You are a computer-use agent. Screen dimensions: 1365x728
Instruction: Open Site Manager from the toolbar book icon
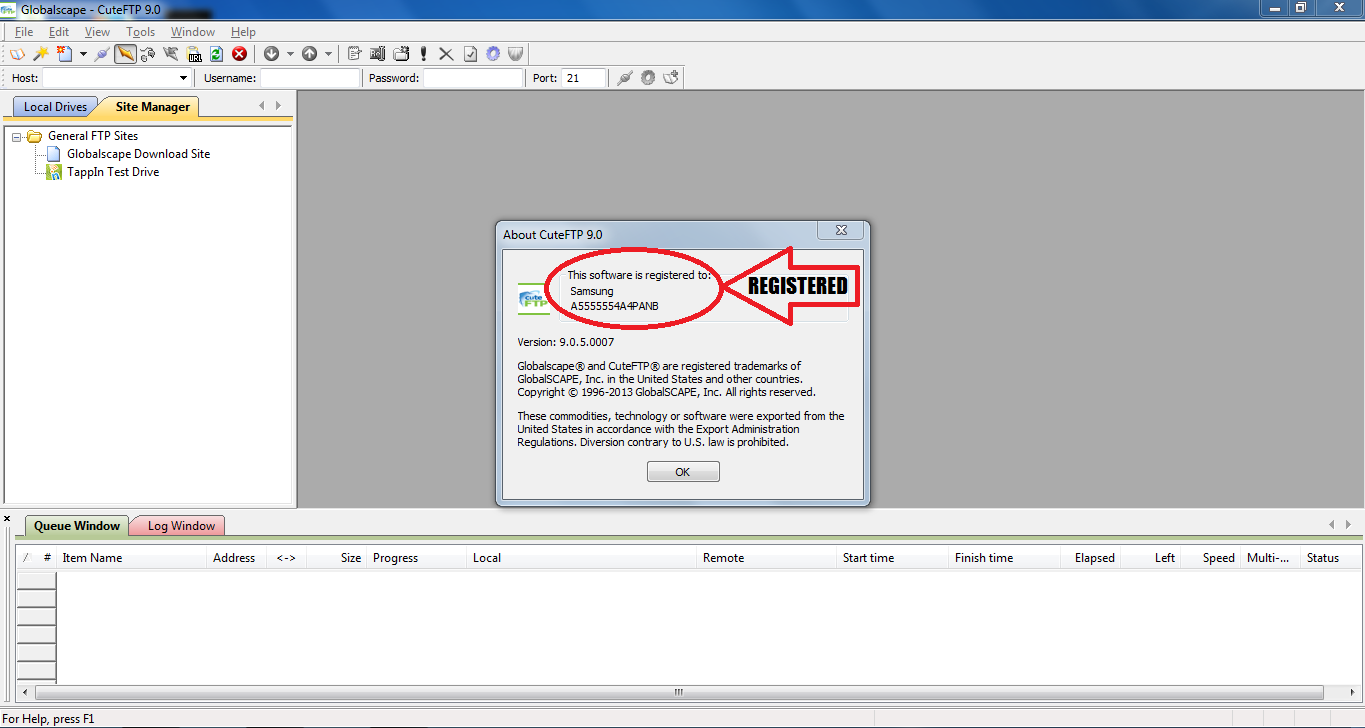tap(17, 54)
